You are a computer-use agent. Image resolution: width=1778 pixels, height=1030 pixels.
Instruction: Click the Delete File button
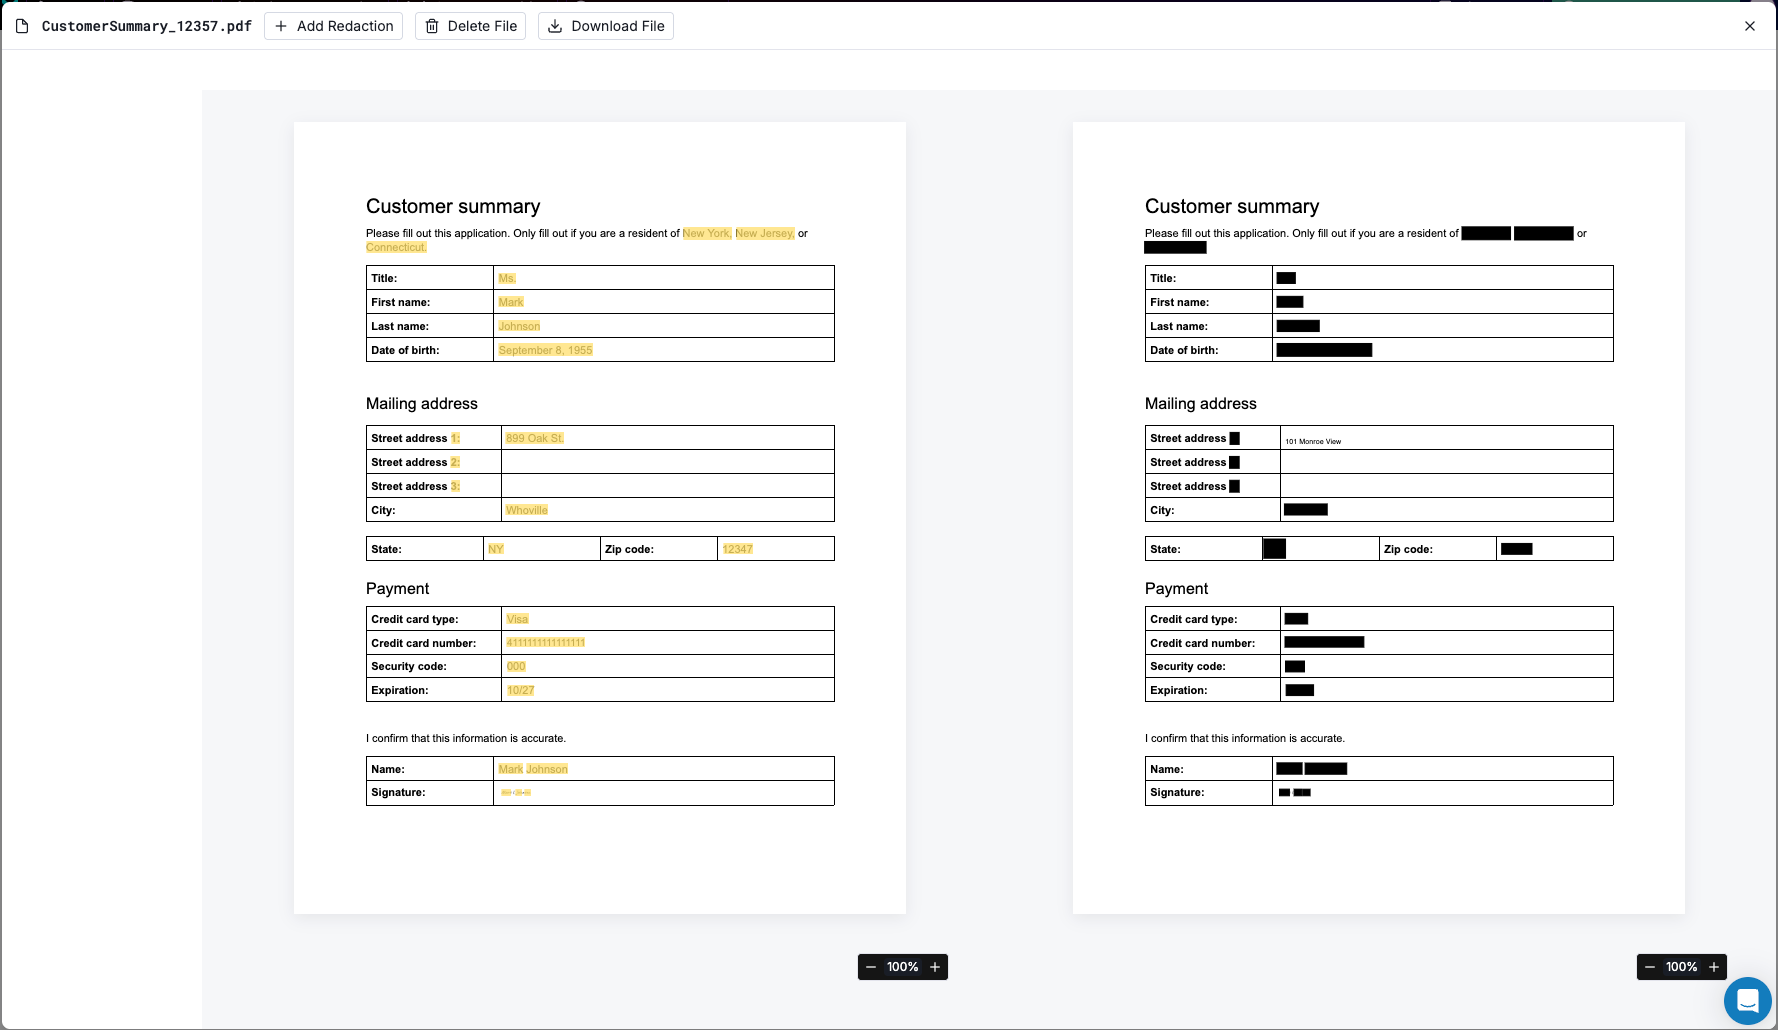point(470,26)
